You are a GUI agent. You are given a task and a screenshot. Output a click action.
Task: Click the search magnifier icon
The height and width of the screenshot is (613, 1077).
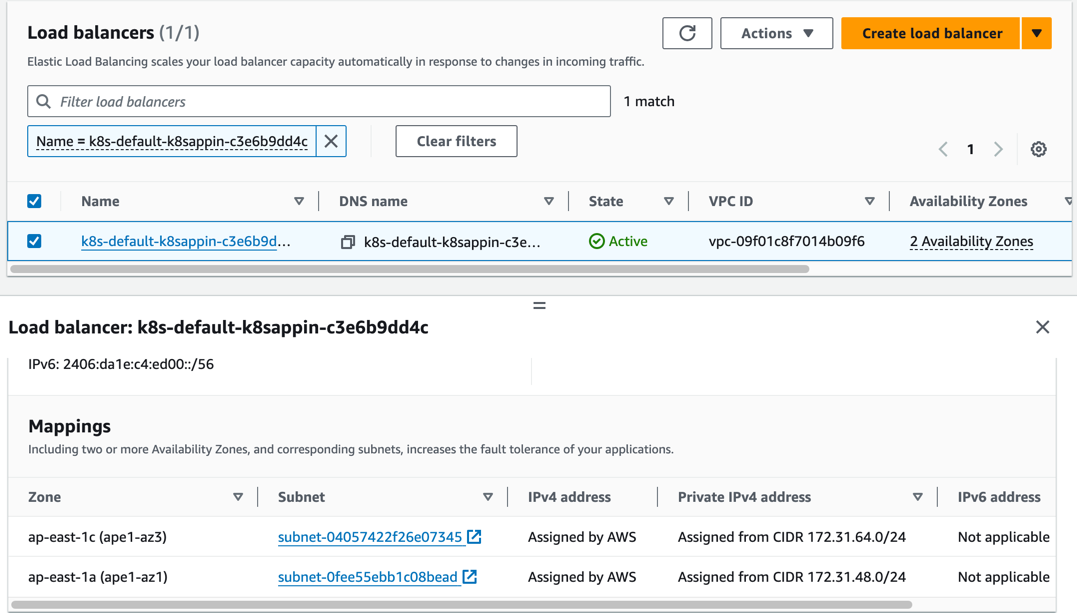click(41, 100)
